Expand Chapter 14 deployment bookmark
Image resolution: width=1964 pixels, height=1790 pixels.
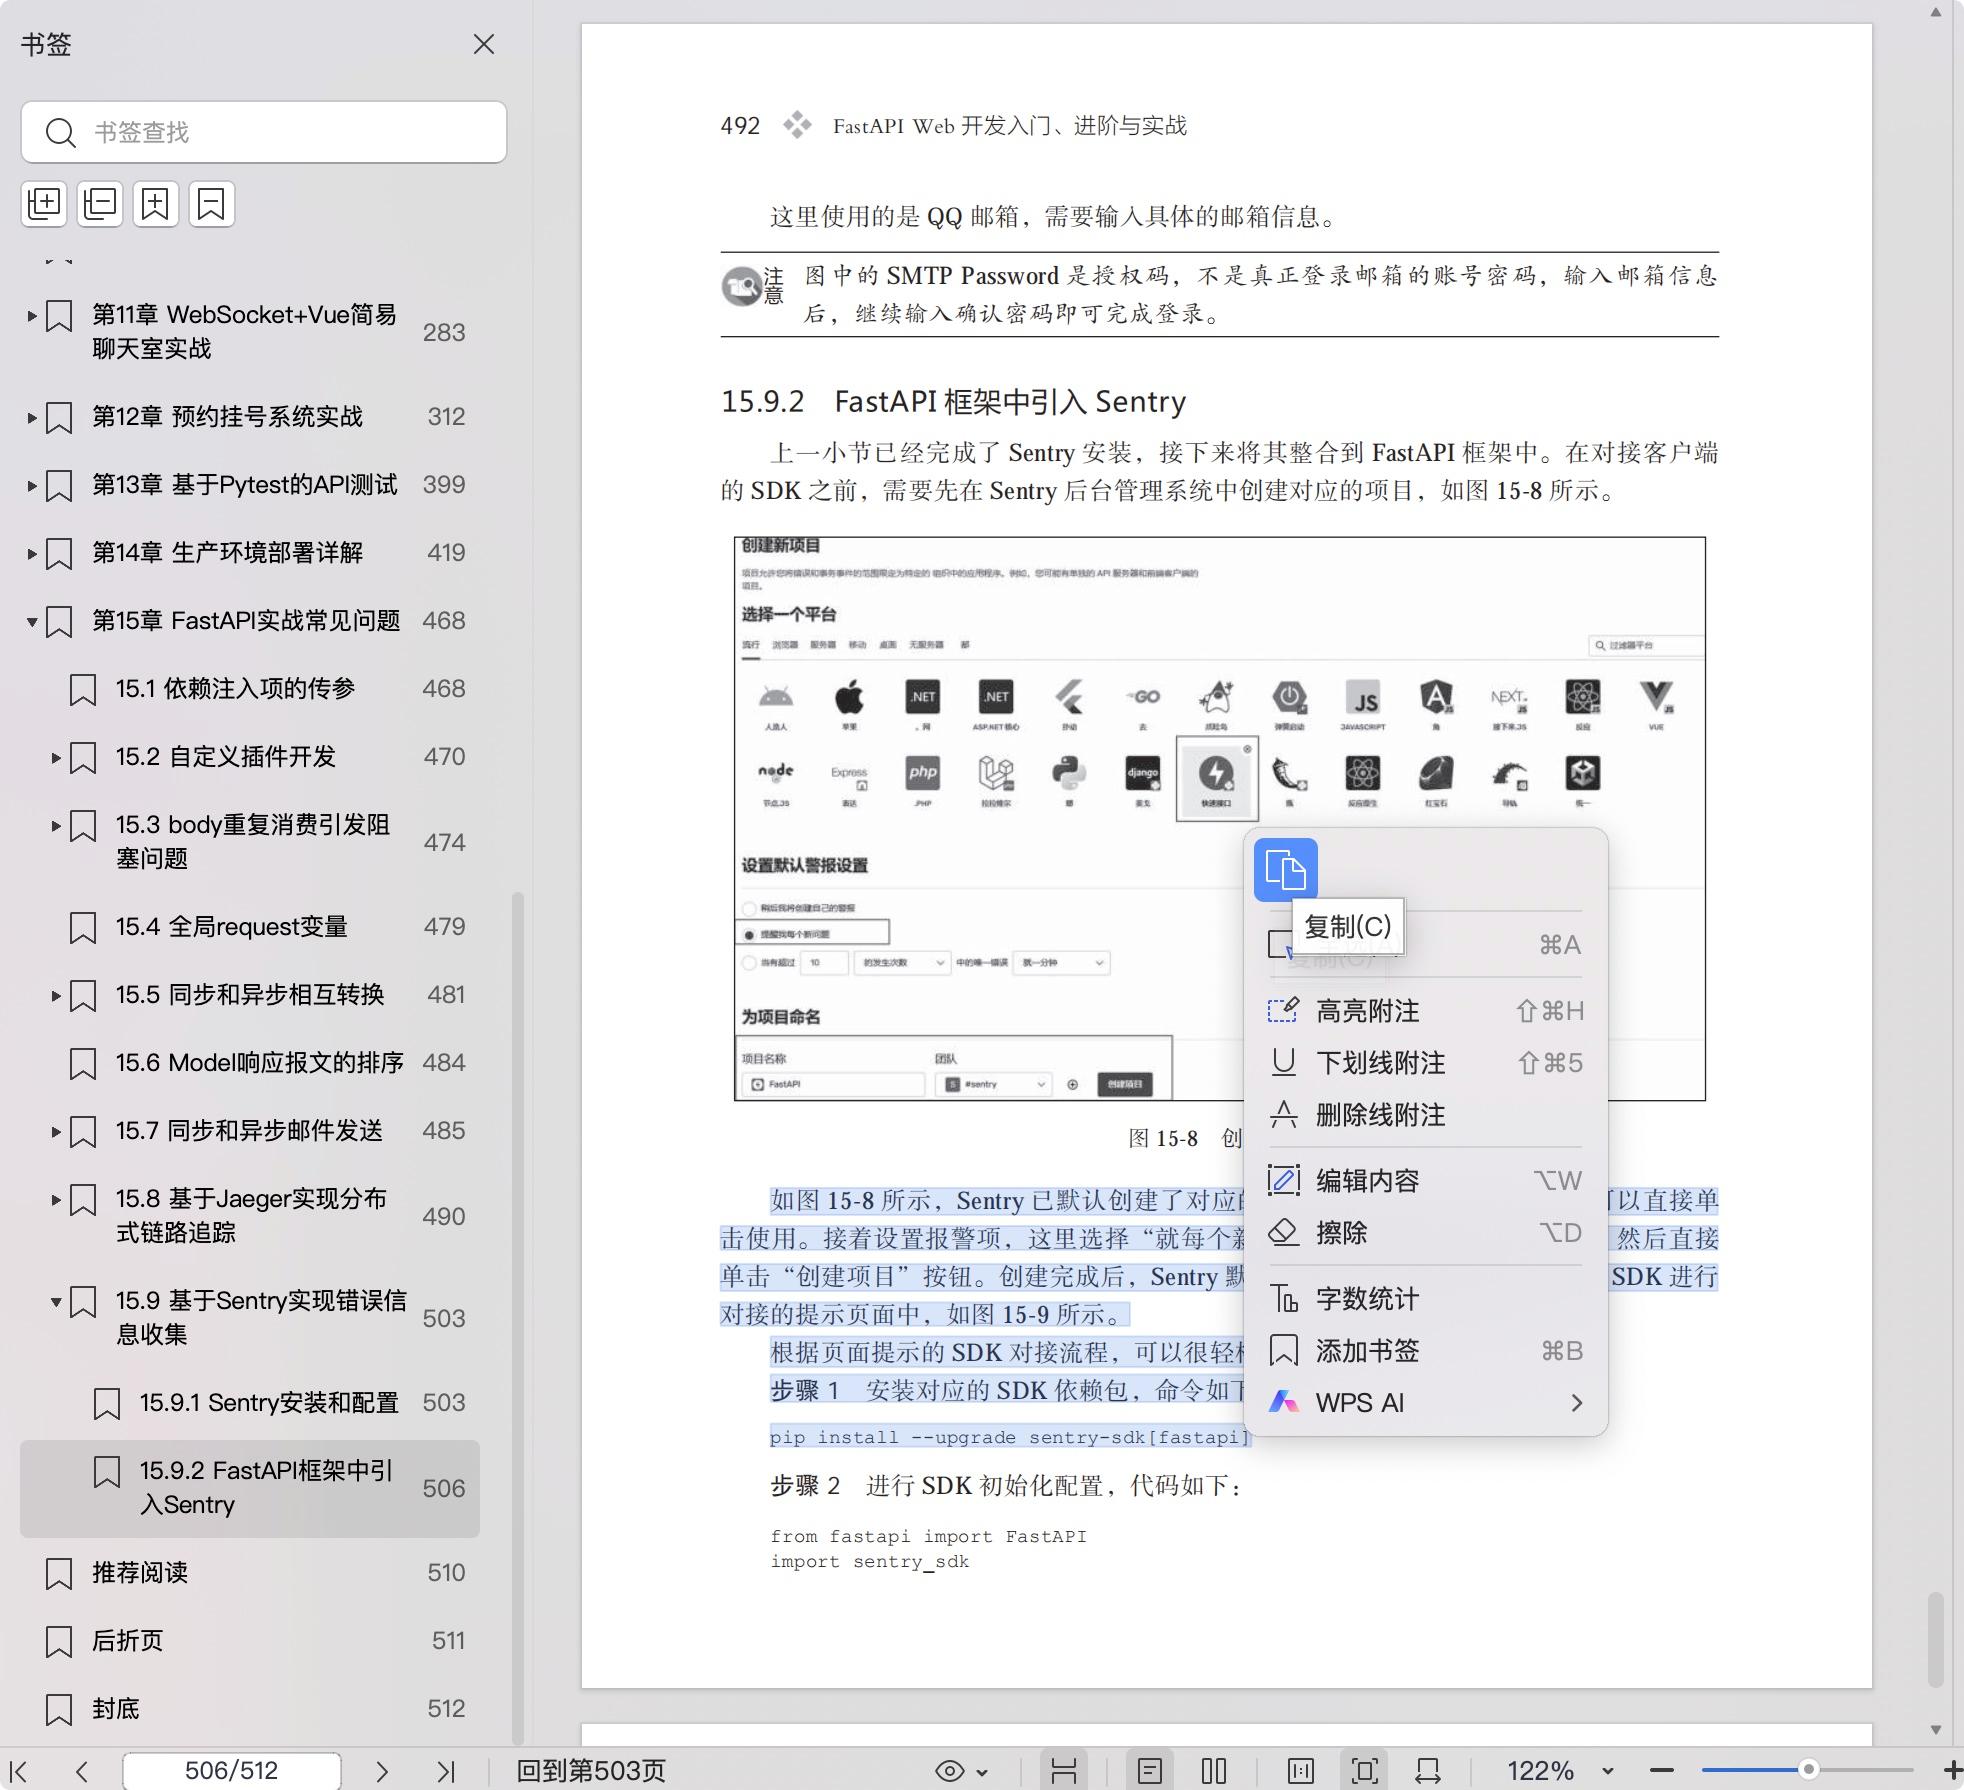32,553
